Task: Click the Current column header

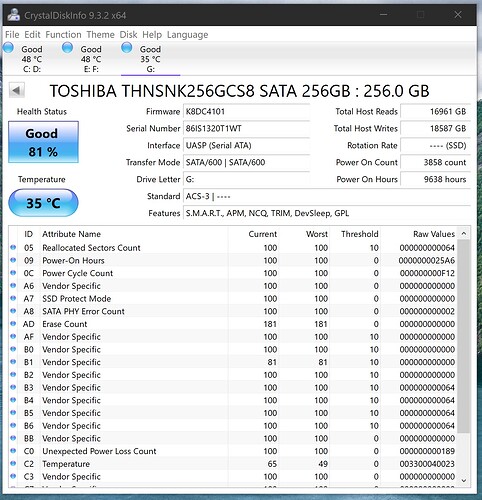Action: [254, 234]
